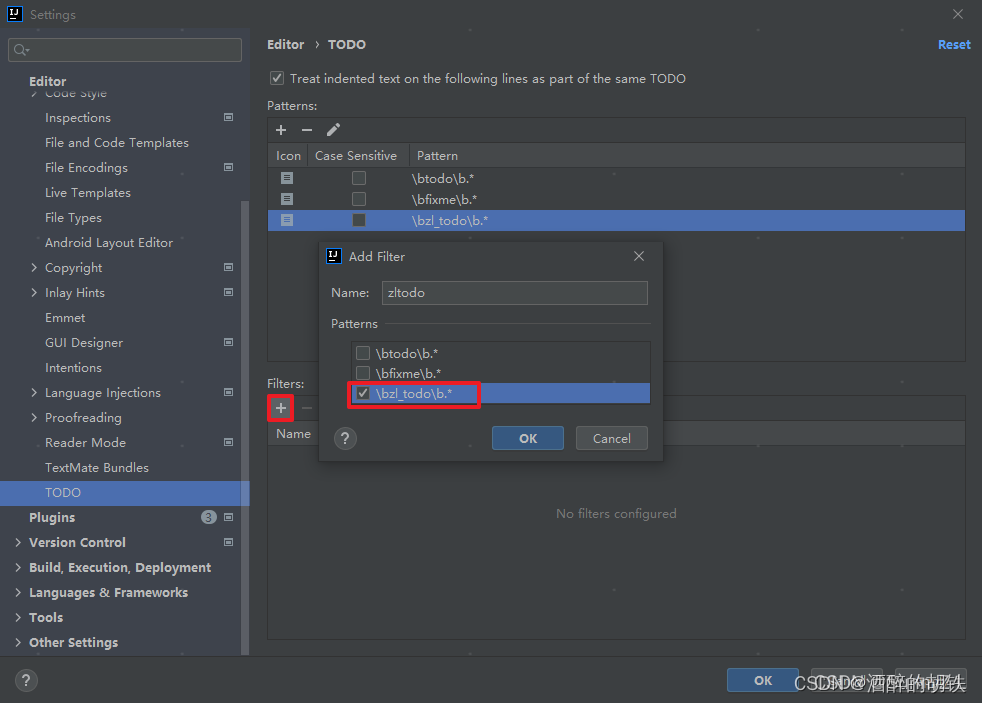Click the project-level icon beside Copyright
The image size is (982, 703).
click(229, 267)
